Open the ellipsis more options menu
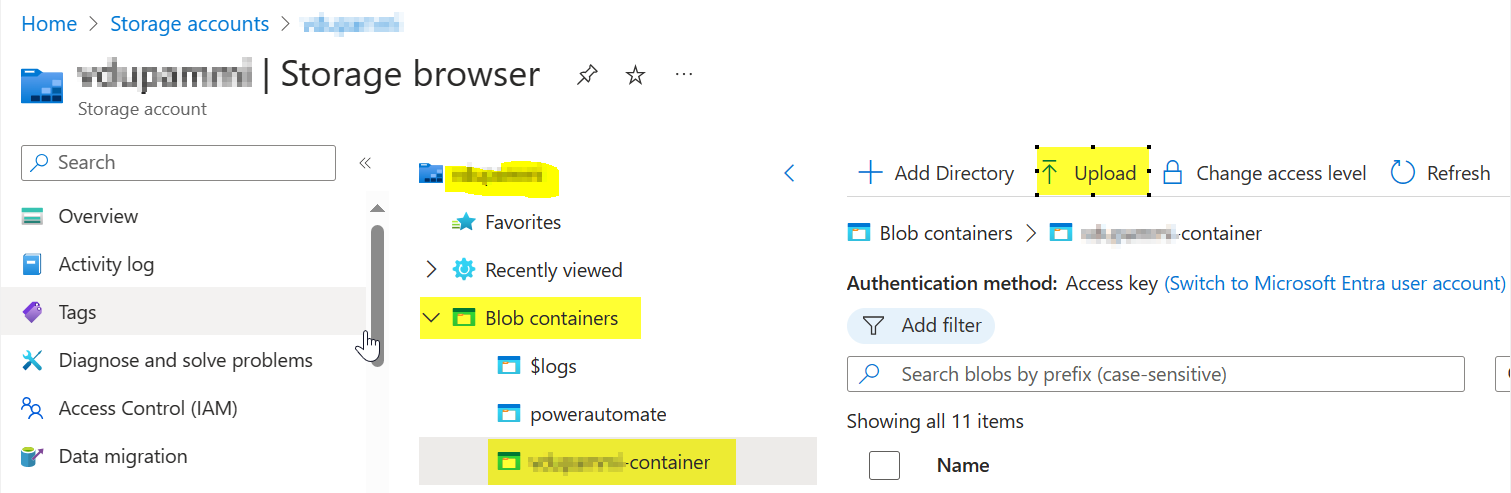The width and height of the screenshot is (1511, 493). point(684,75)
